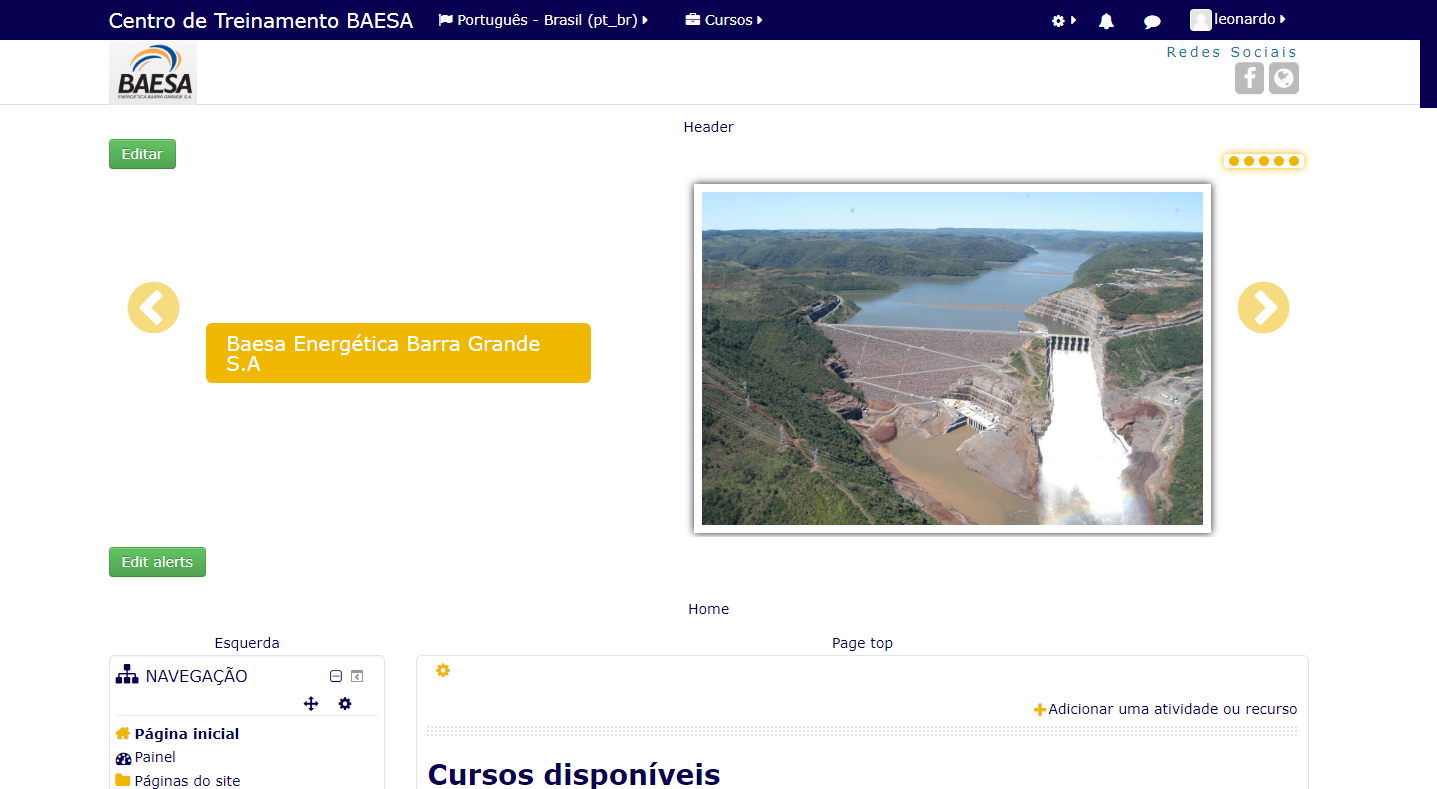The height and width of the screenshot is (789, 1437).
Task: Click the BAESA logo image
Action: (153, 73)
